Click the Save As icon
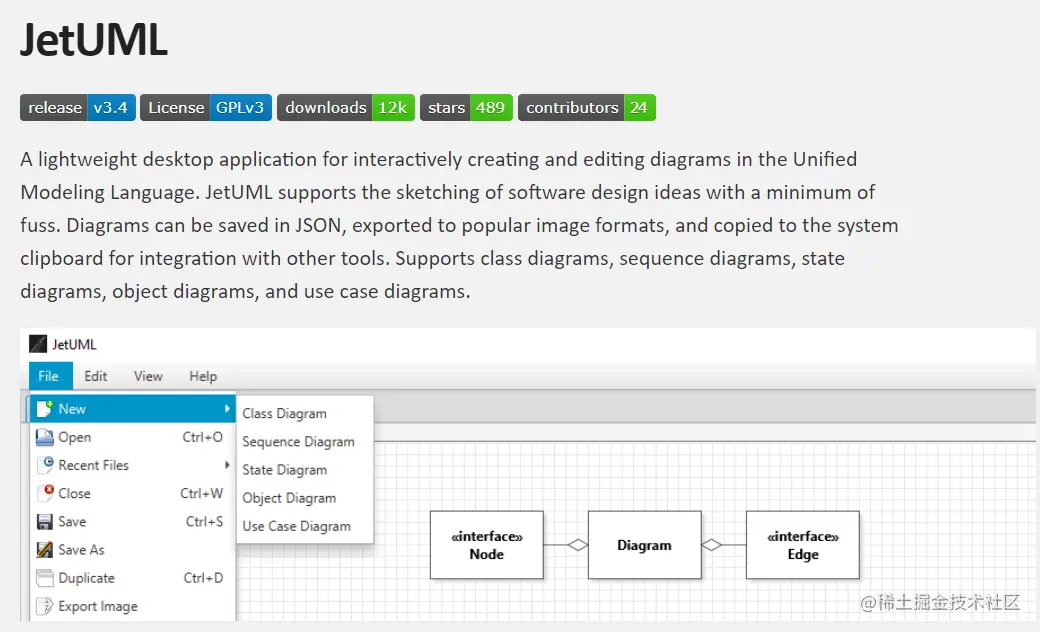This screenshot has width=1040, height=632. coord(44,550)
